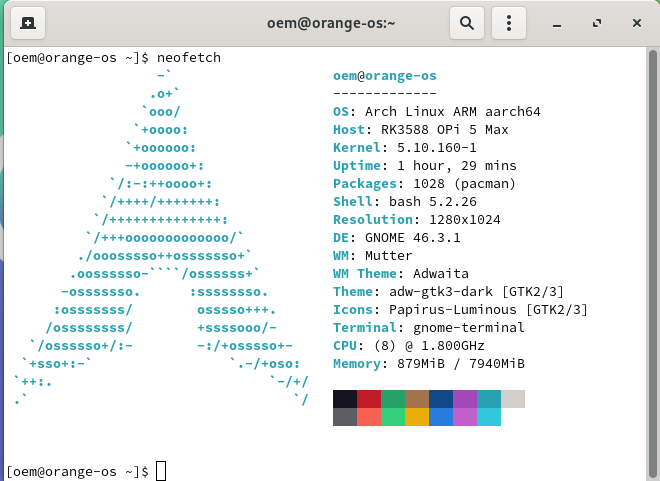Click the Resolution line 1280x1024
Viewport: 660px width, 481px height.
coord(417,220)
